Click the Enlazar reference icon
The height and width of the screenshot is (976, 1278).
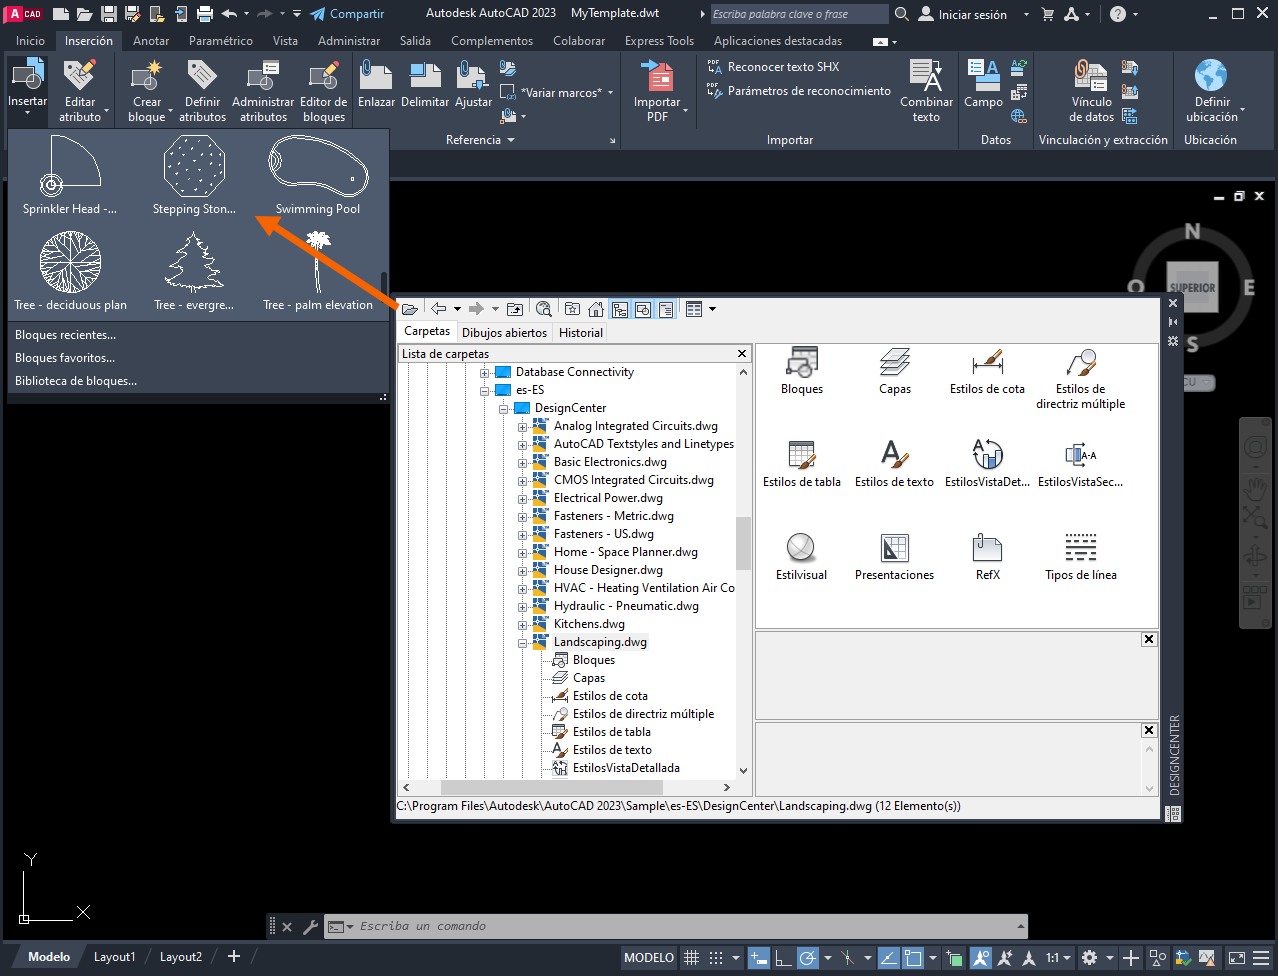pos(377,84)
